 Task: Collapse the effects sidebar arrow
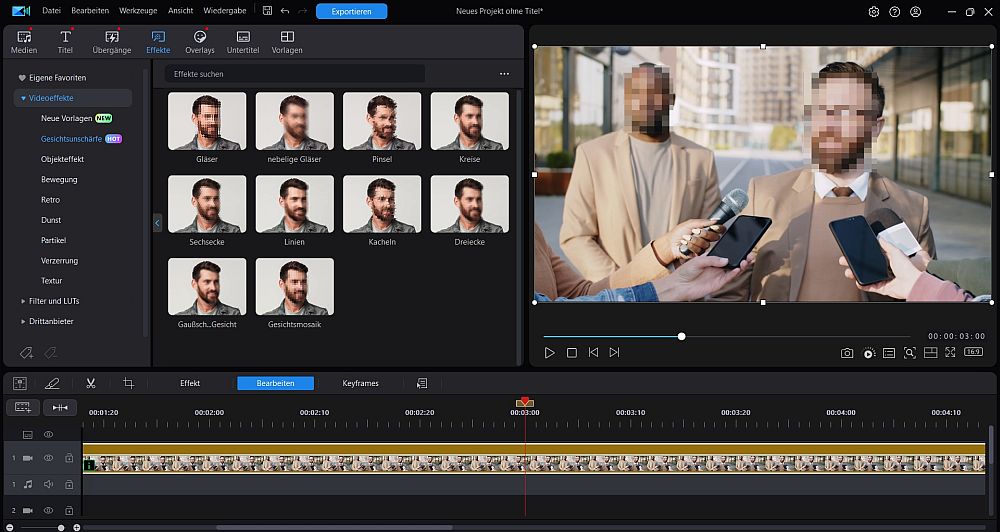coord(157,223)
